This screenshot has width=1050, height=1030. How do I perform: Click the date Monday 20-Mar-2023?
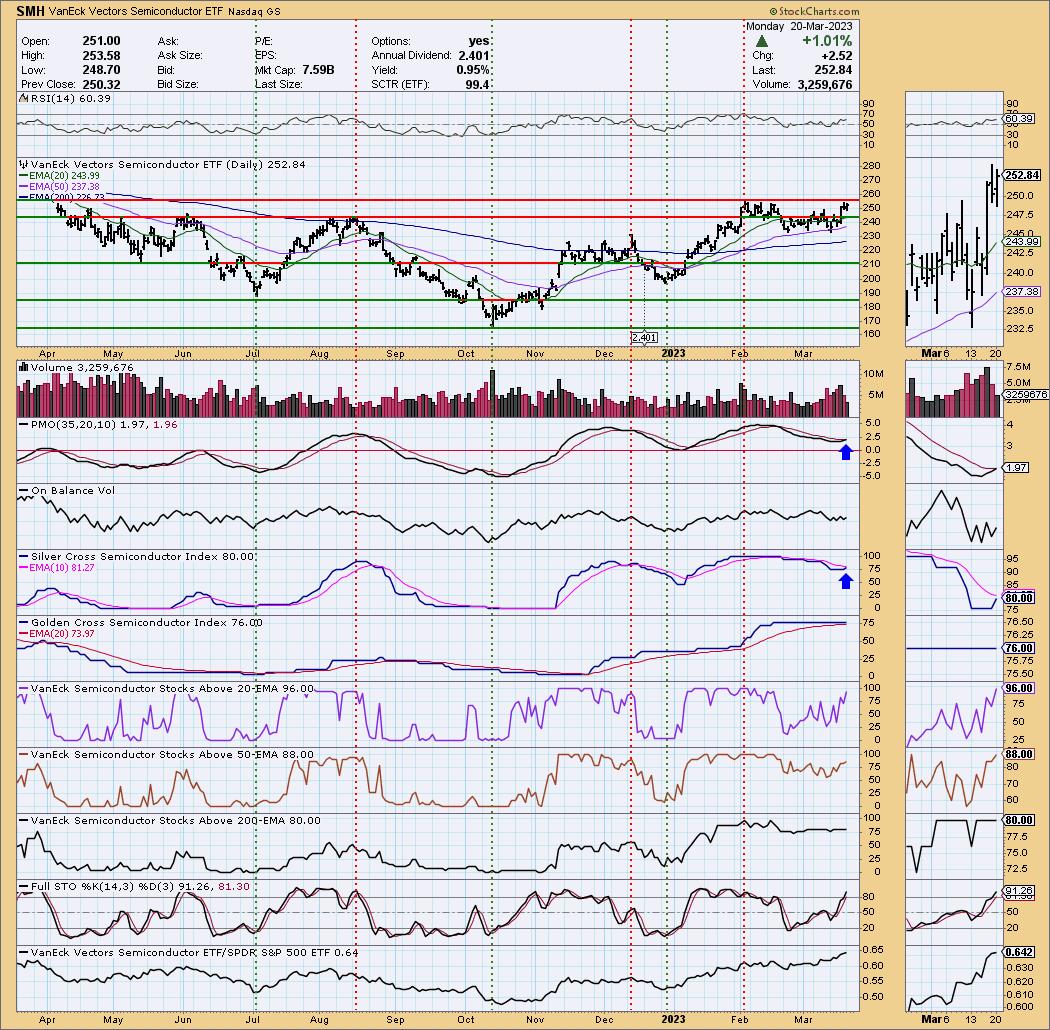click(x=800, y=26)
